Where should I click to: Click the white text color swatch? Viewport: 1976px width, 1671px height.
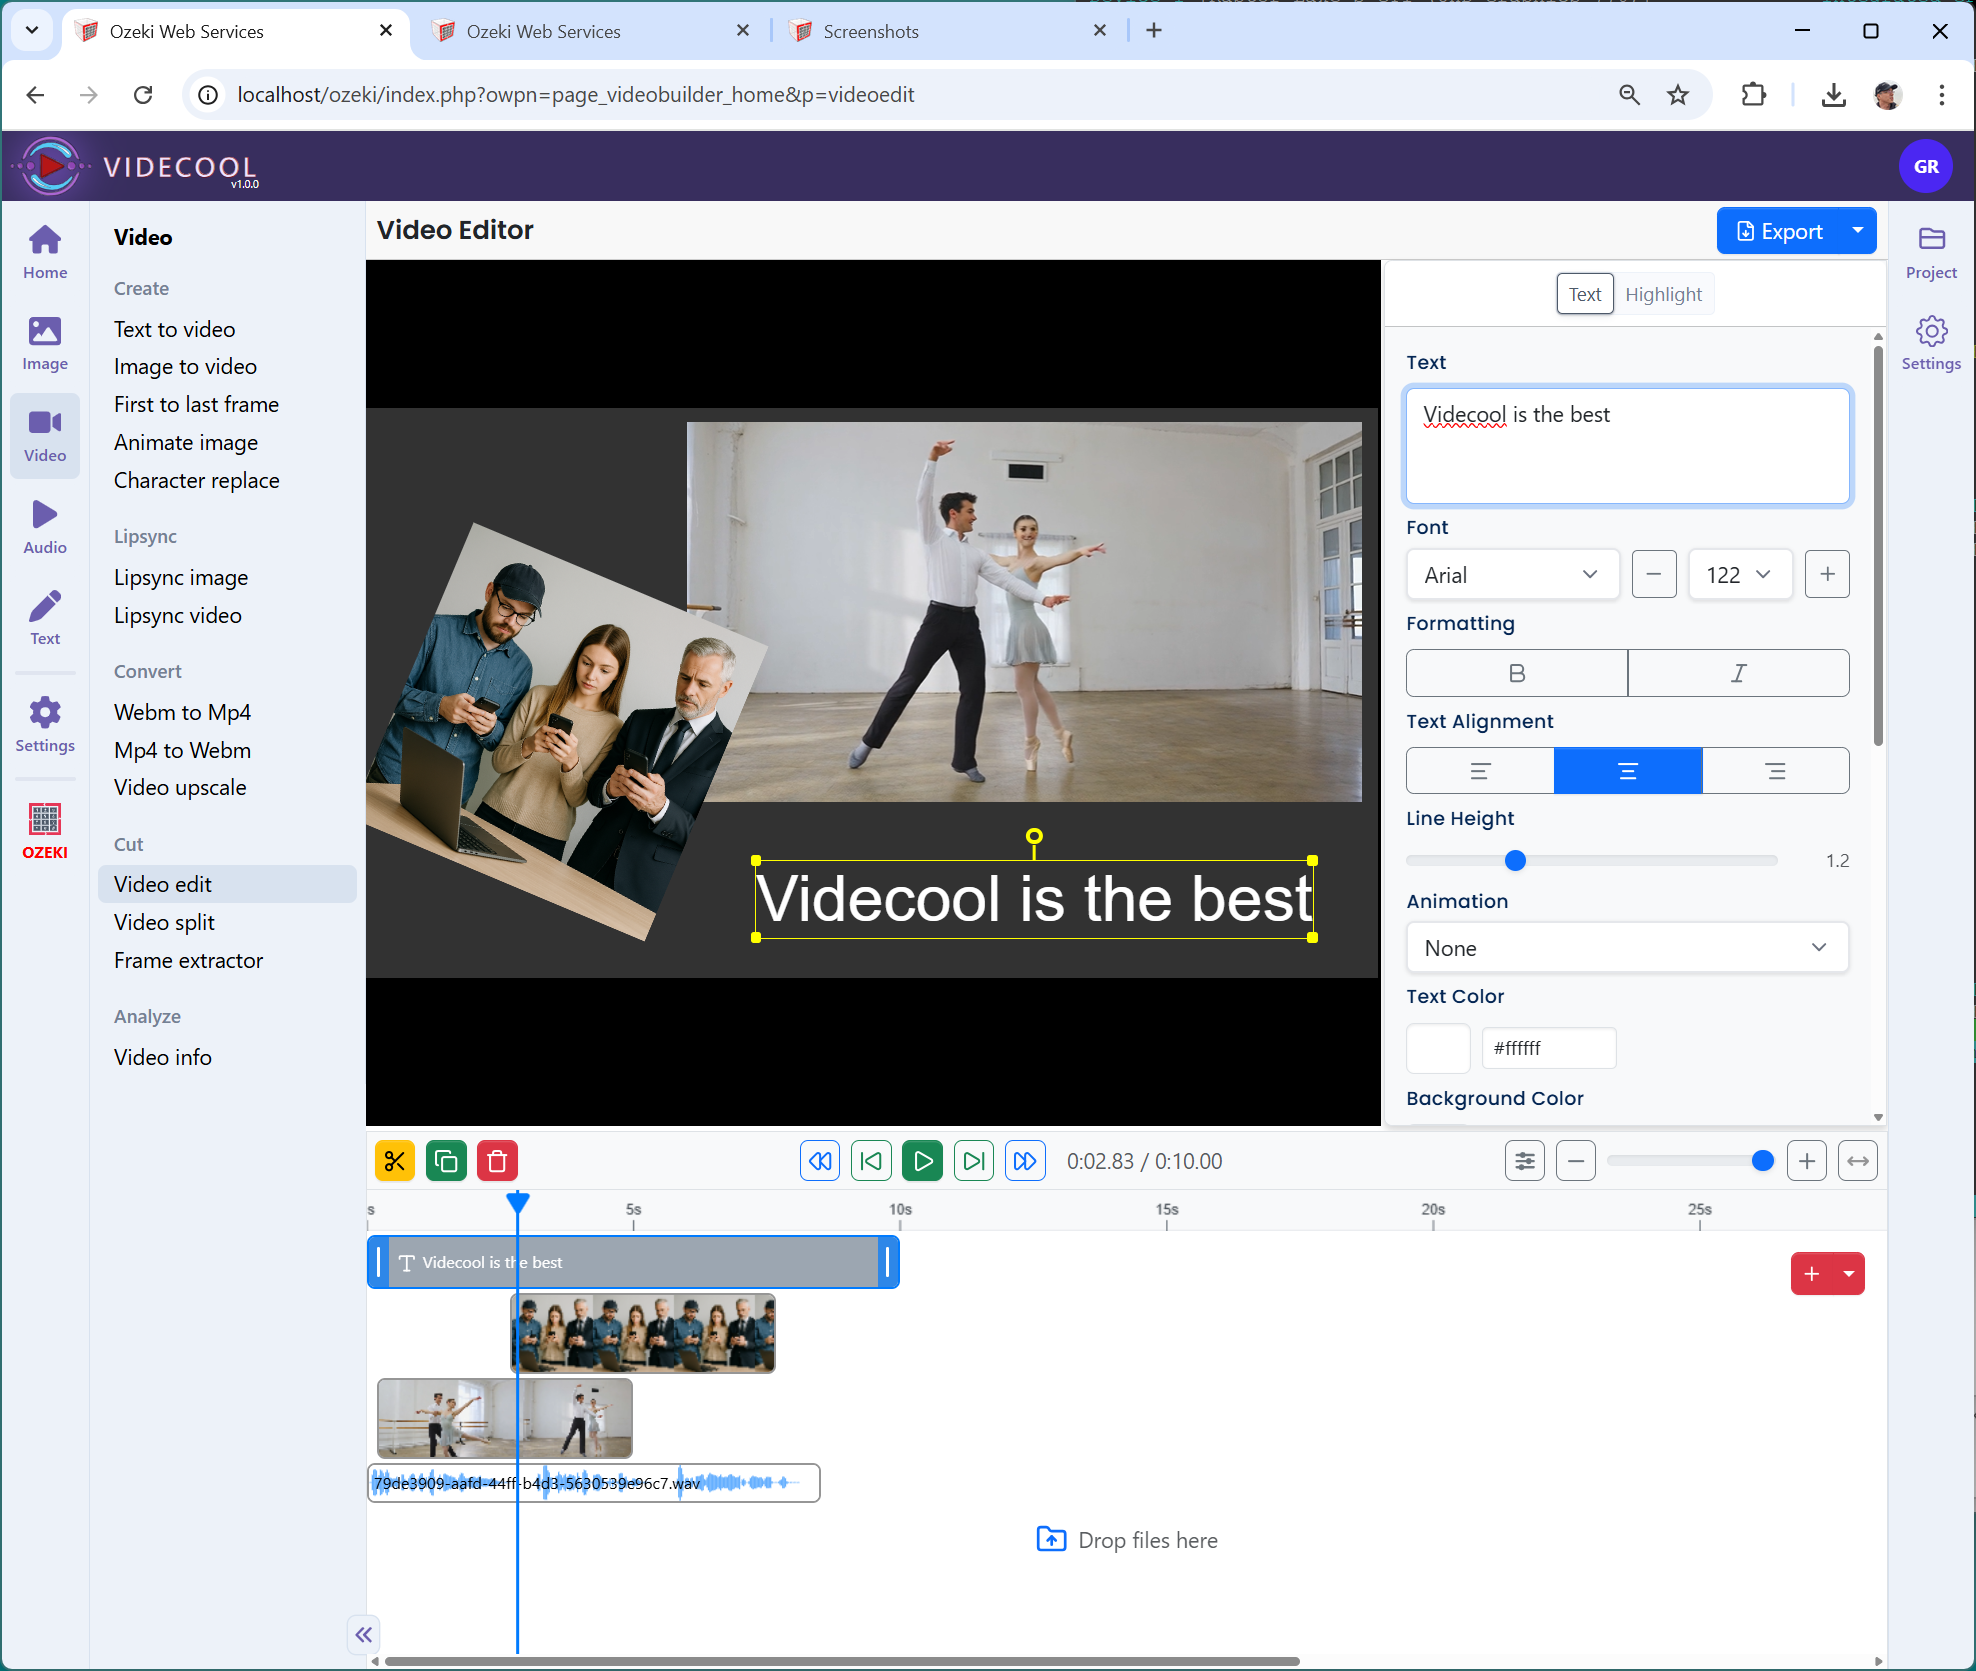point(1437,1048)
